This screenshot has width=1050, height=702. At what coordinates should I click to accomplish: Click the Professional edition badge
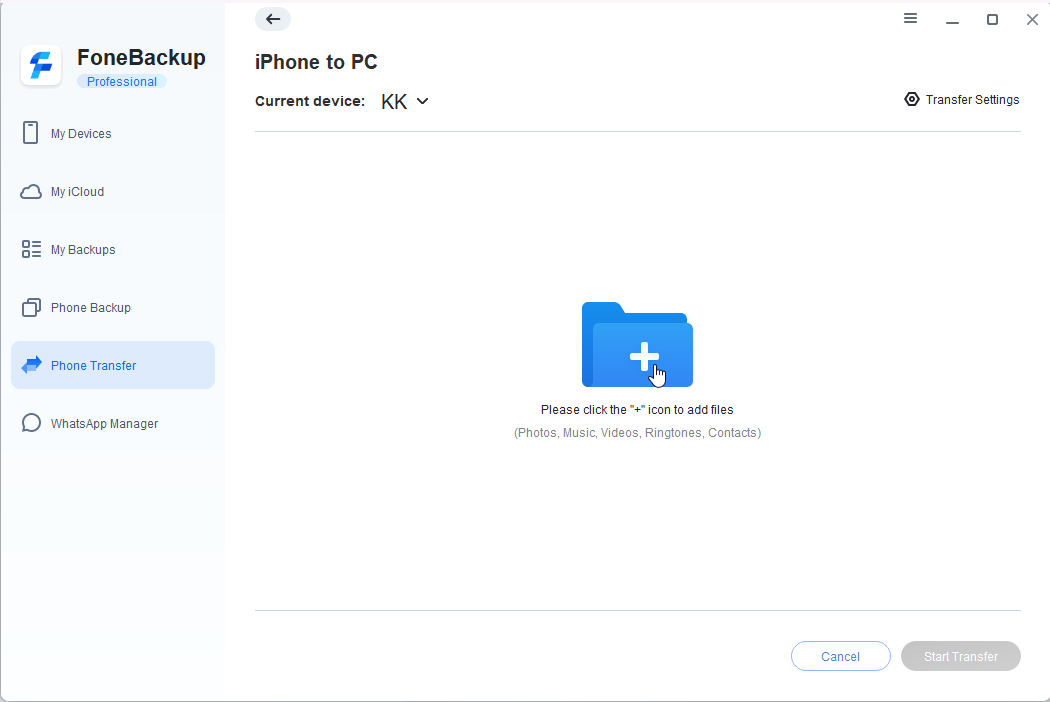click(x=122, y=82)
